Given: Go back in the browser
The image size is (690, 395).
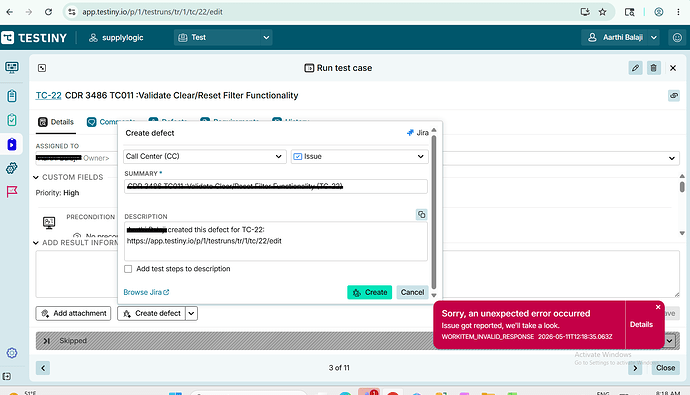Looking at the screenshot, I should (10, 12).
